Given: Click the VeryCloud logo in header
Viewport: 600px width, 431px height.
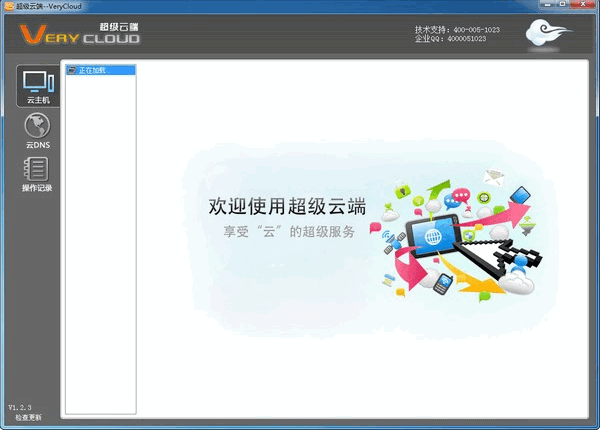Looking at the screenshot, I should point(80,33).
